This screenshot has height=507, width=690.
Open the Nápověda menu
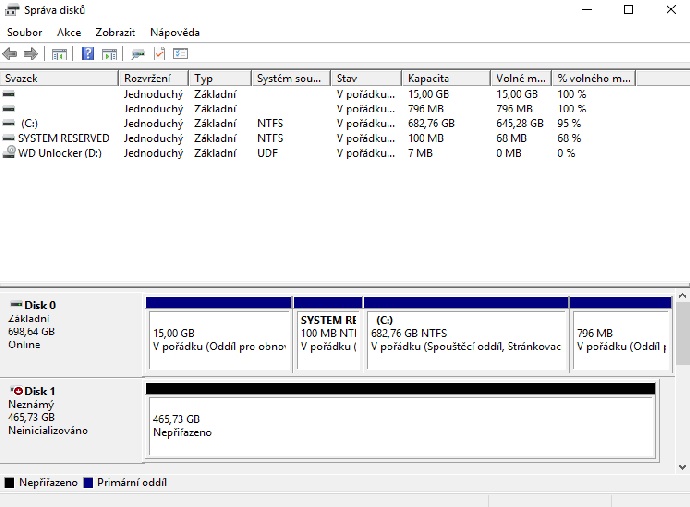(x=175, y=32)
